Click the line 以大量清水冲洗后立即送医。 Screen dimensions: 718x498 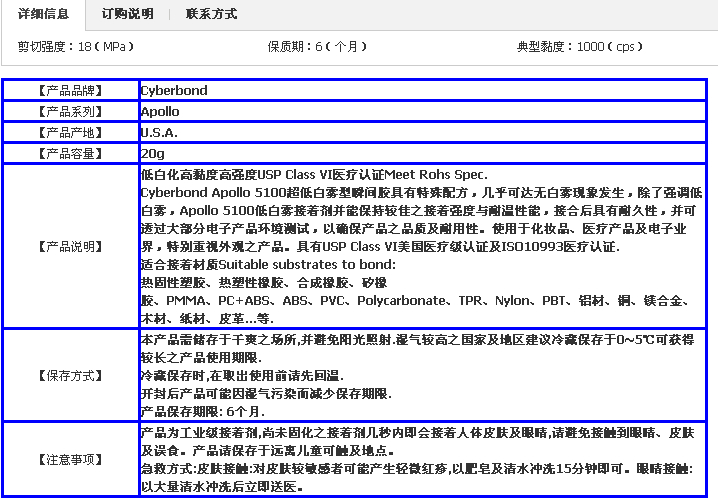pyautogui.click(x=222, y=487)
